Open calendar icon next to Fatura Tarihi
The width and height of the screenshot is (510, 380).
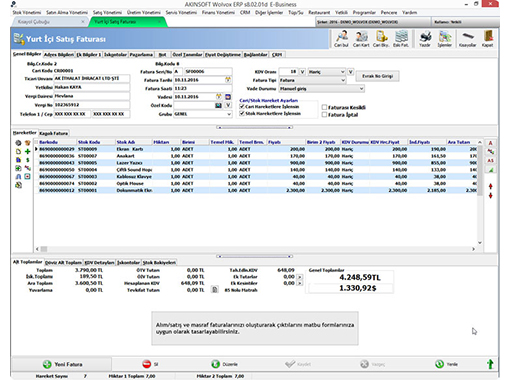click(x=228, y=80)
